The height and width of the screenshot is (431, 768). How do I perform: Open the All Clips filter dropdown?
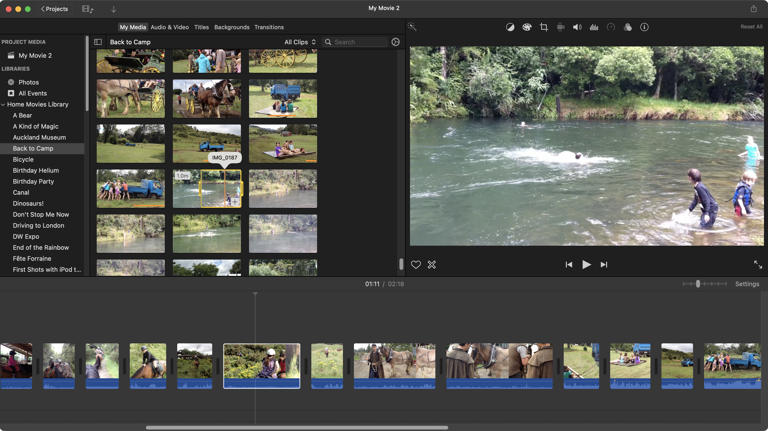[x=300, y=42]
